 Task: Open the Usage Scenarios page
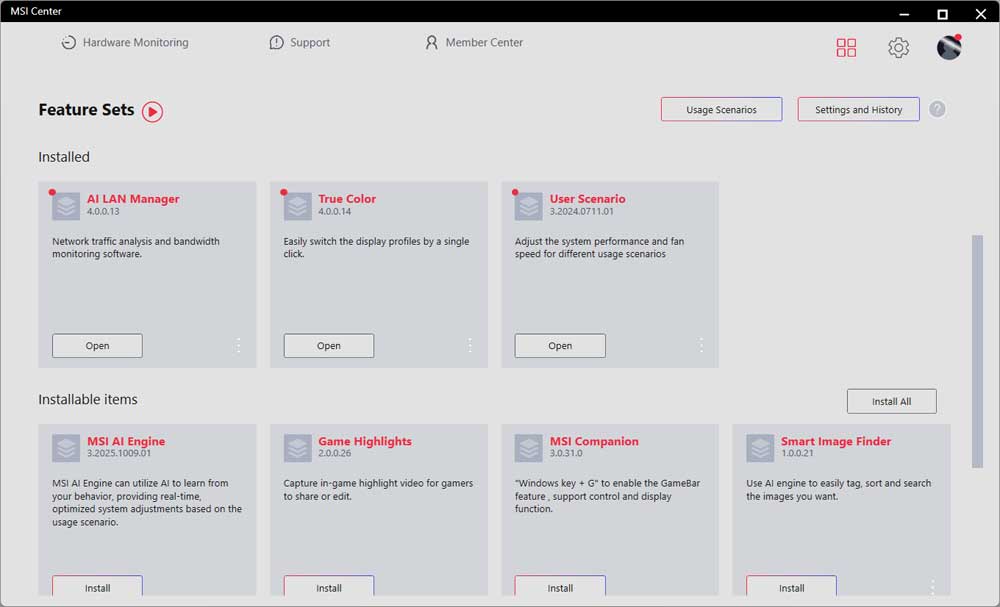721,109
